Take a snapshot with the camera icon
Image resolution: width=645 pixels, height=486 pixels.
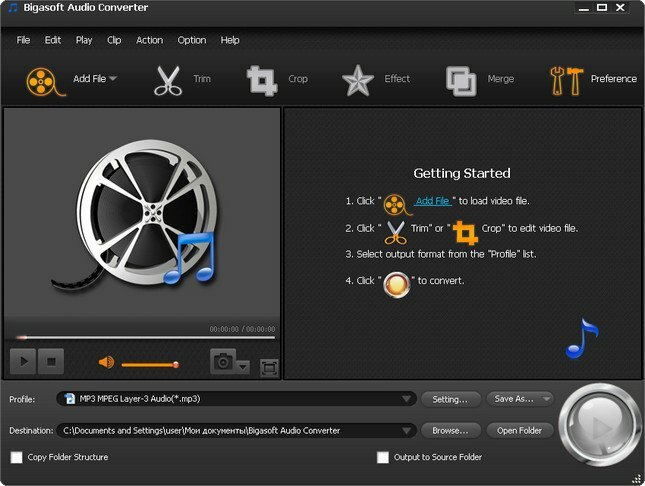point(224,362)
